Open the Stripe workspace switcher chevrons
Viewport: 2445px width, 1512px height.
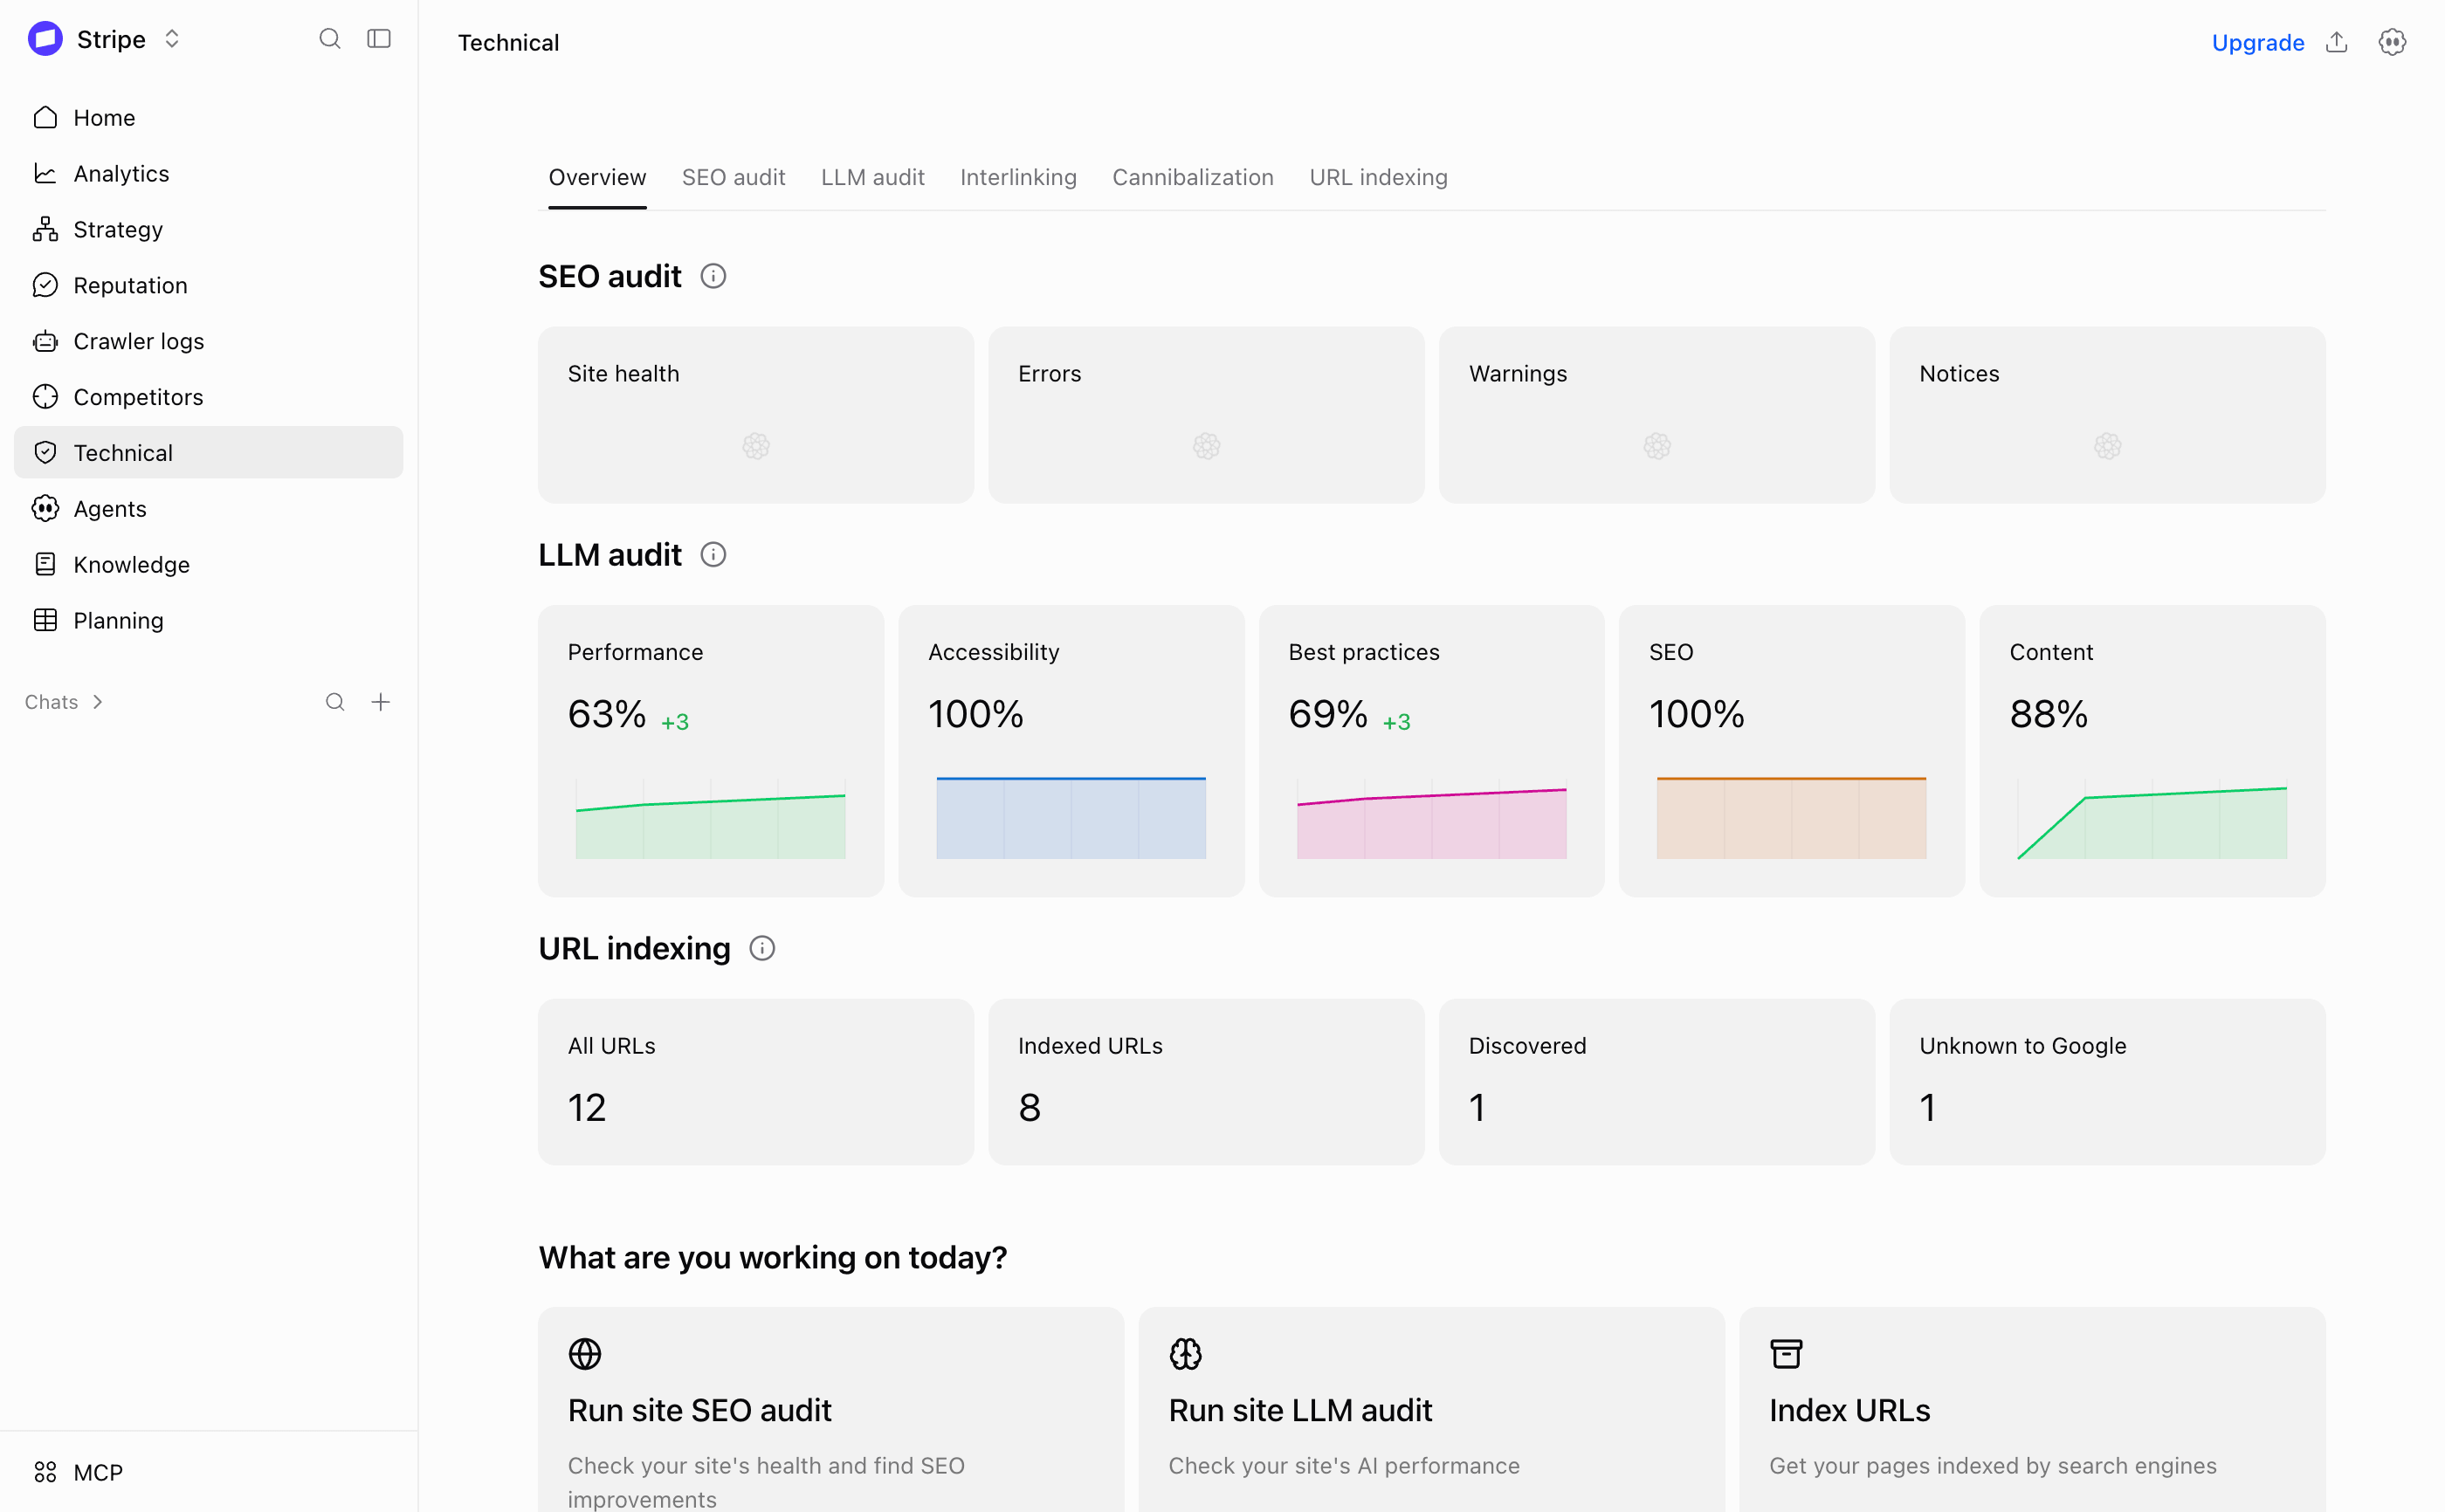tap(172, 39)
